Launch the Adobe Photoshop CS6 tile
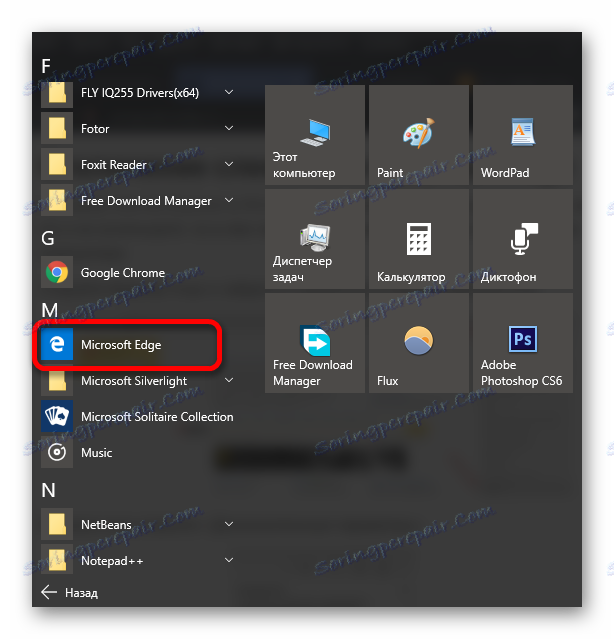This screenshot has width=614, height=639. coord(523,343)
